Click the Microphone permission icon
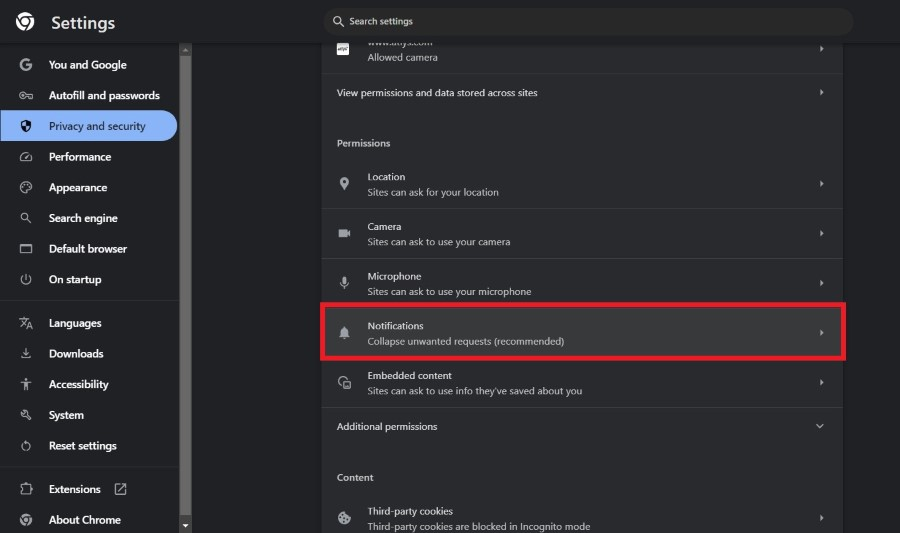This screenshot has height=533, width=900. 344,283
